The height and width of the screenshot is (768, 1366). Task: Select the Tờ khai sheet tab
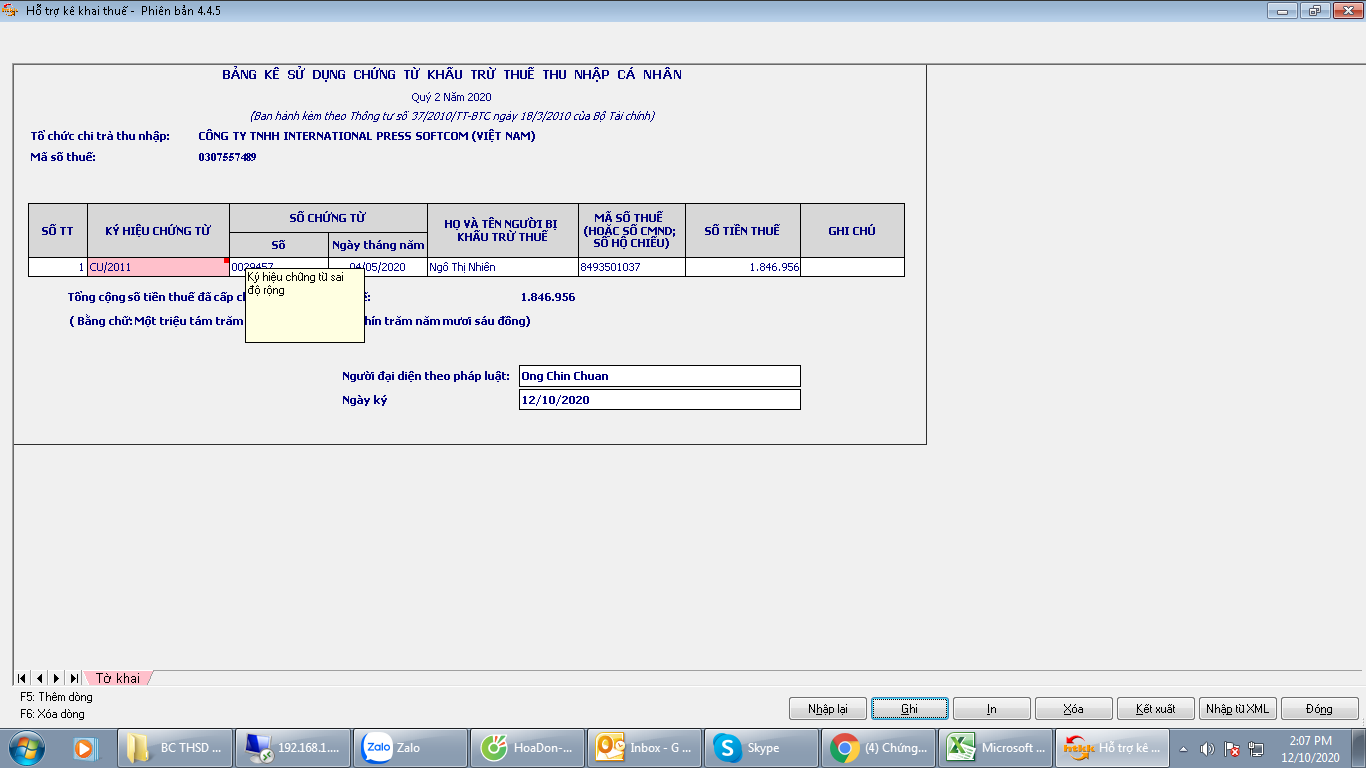pos(118,678)
